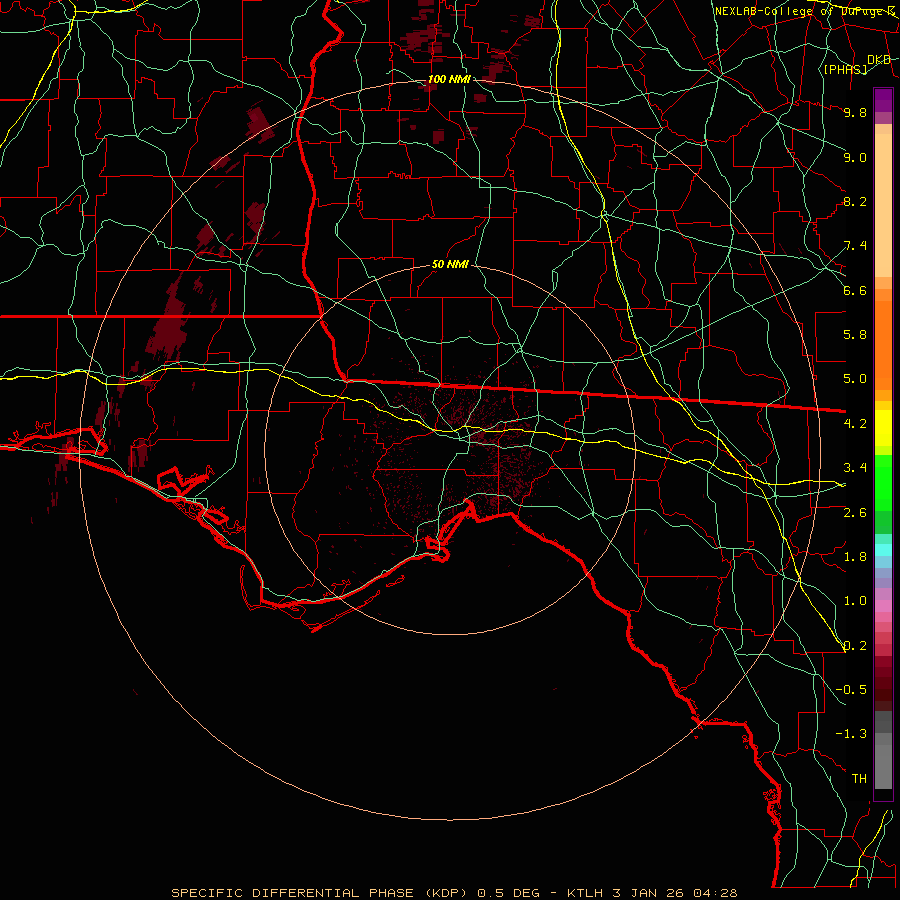The height and width of the screenshot is (900, 900).
Task: Pick the purple segment of the color bar
Action: [883, 100]
